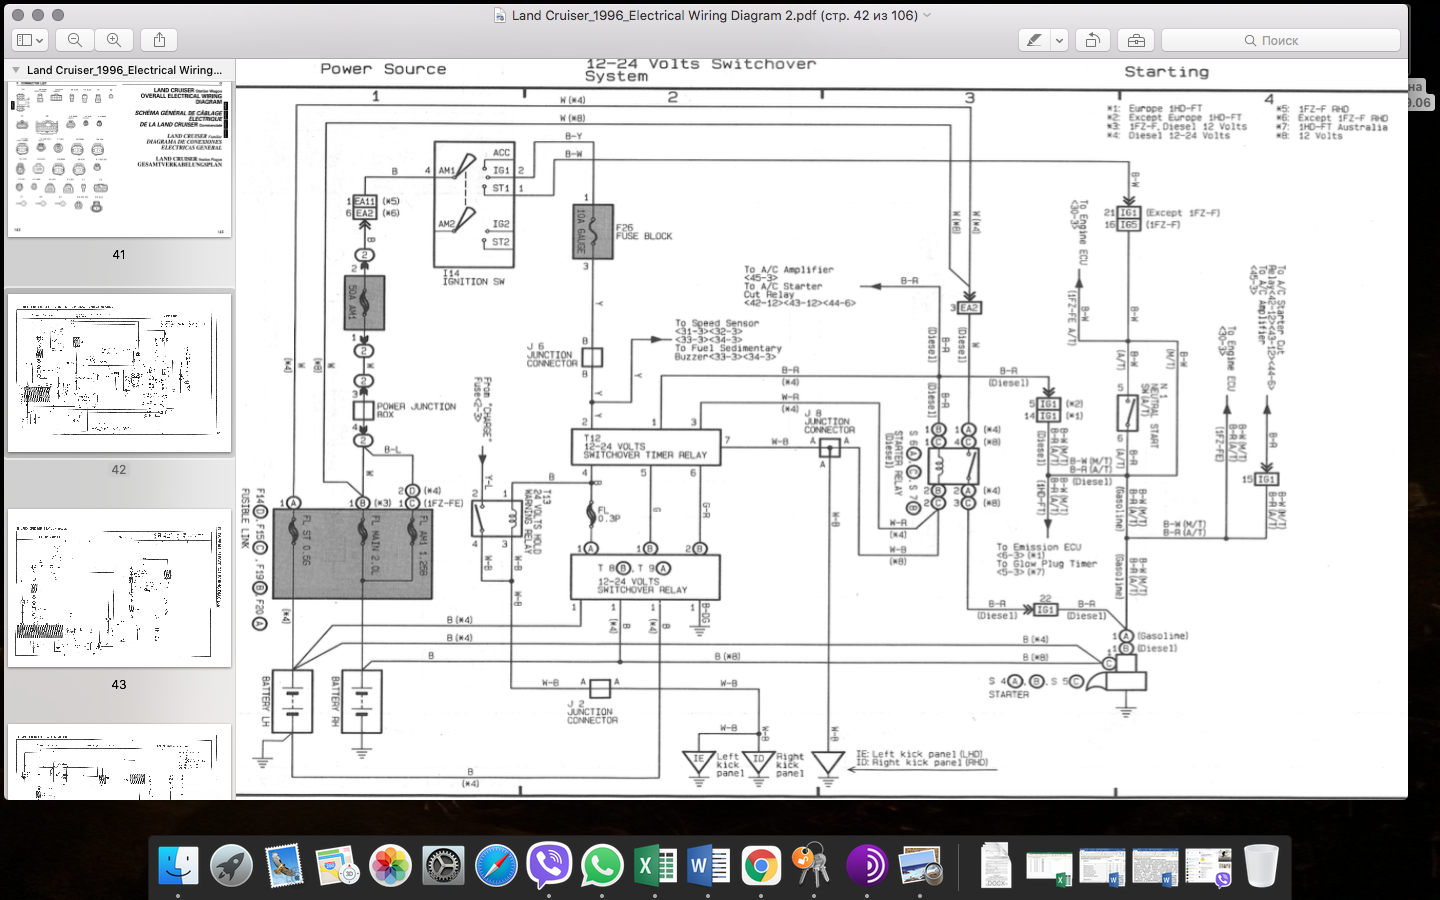This screenshot has height=900, width=1440.
Task: Restore the minimized Viber window in Dock
Action: coord(1208,868)
